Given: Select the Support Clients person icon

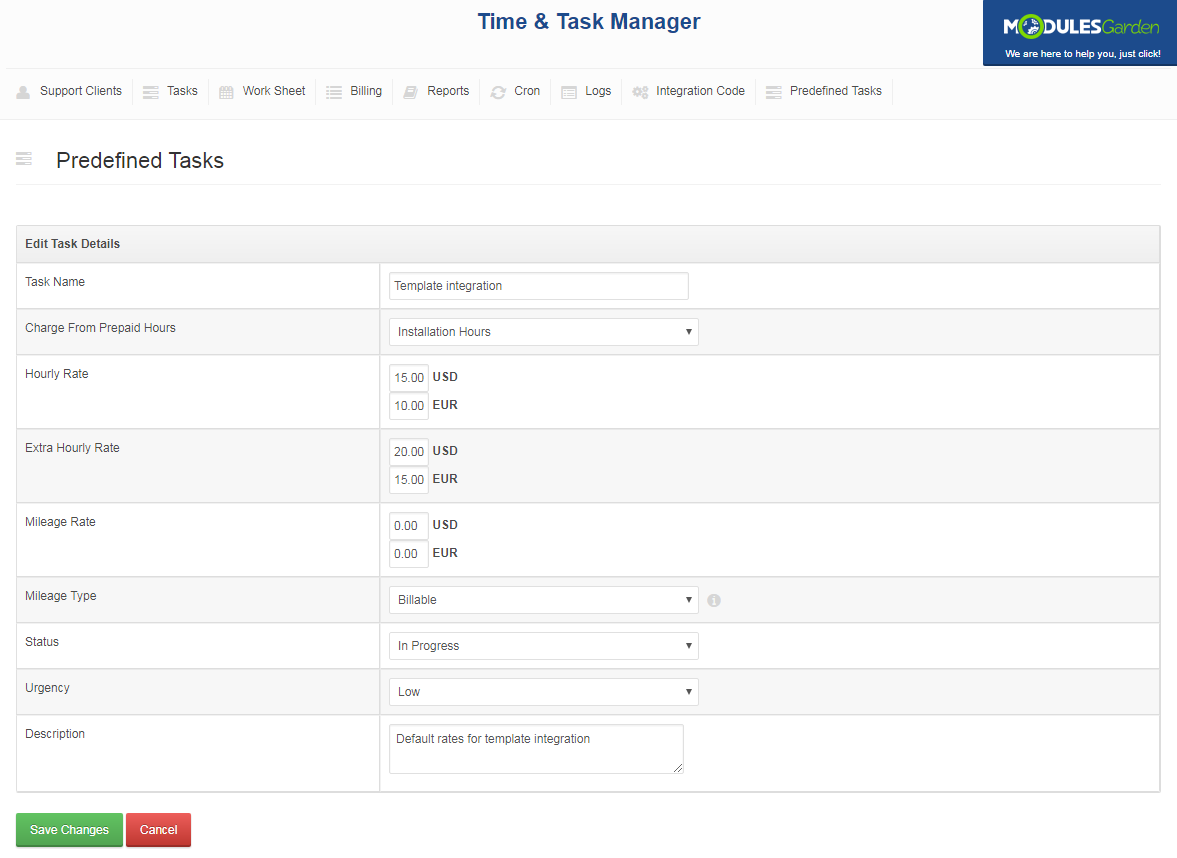Looking at the screenshot, I should [x=22, y=91].
